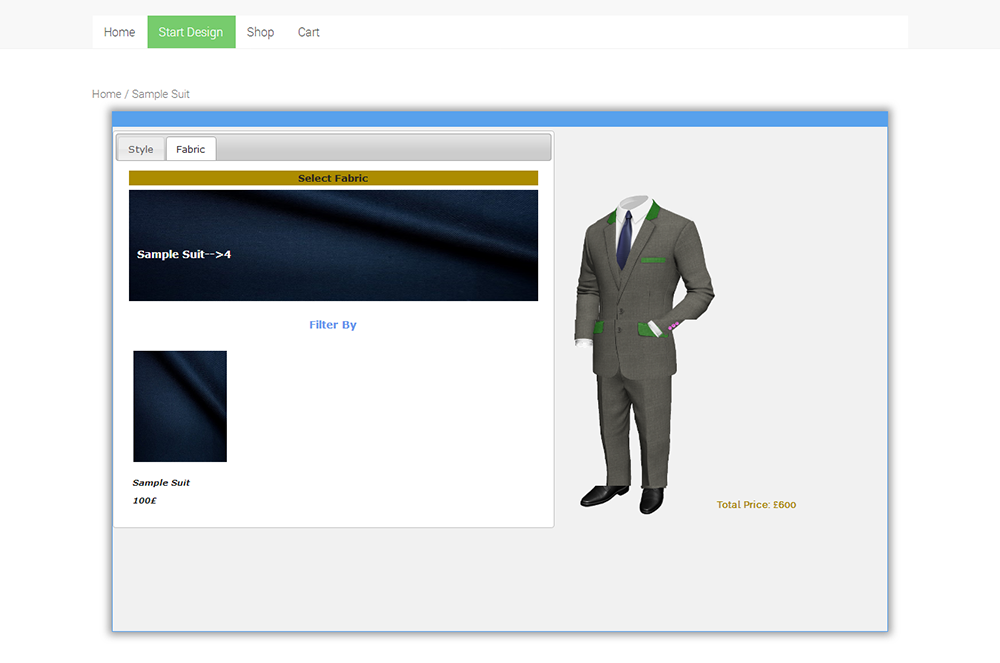Click the Sample Suit-->4 banner caption
Image resolution: width=1000 pixels, height=663 pixels.
(x=184, y=254)
